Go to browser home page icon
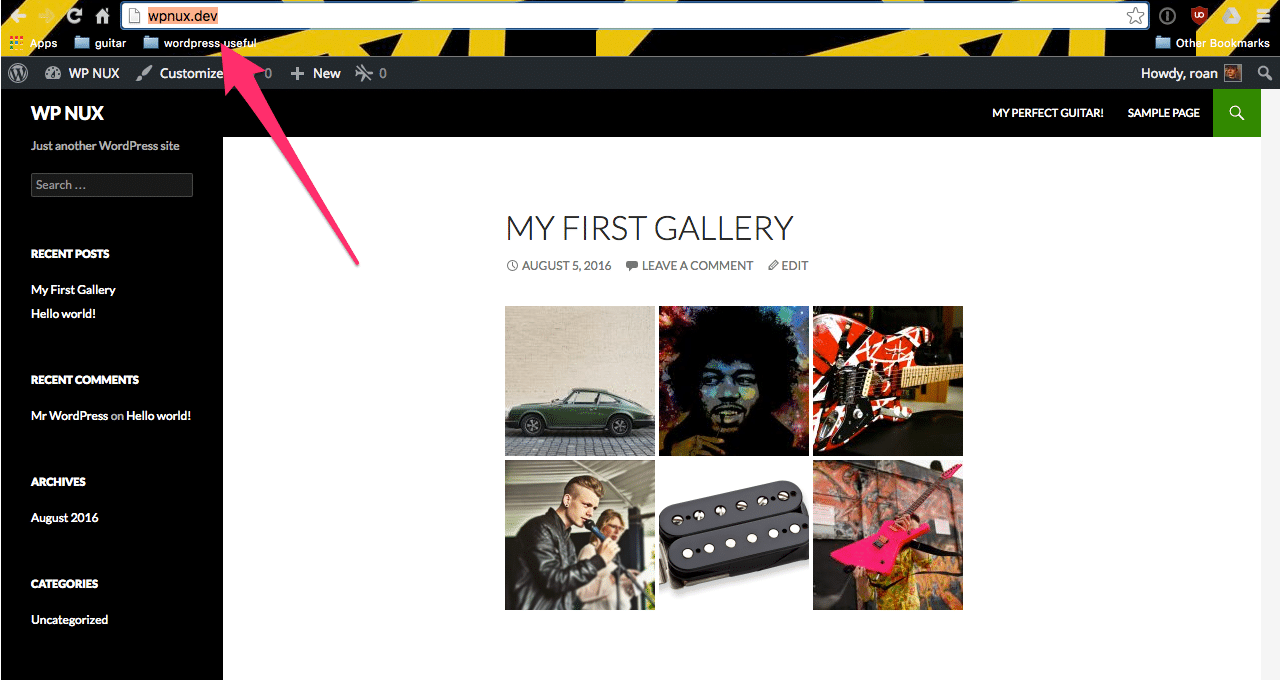Viewport: 1280px width, 680px height. click(x=103, y=16)
